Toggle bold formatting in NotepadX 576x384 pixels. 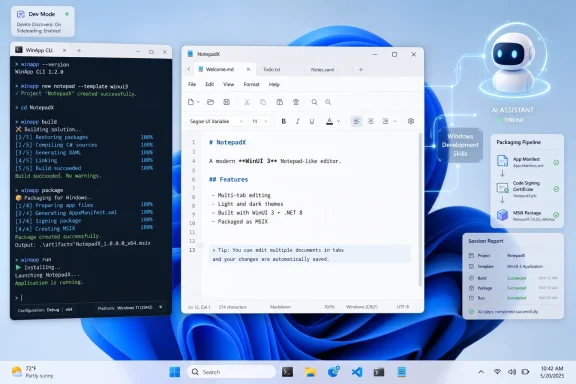284,121
